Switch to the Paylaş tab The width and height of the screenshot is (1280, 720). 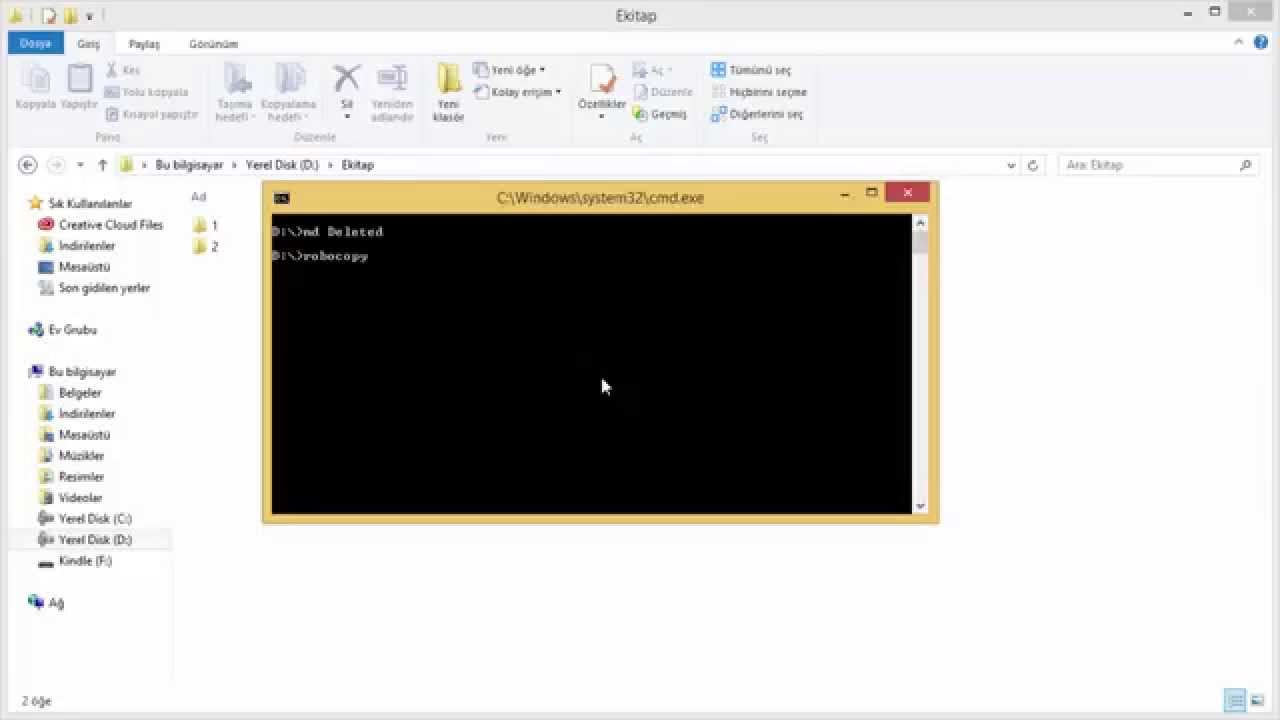[x=144, y=44]
